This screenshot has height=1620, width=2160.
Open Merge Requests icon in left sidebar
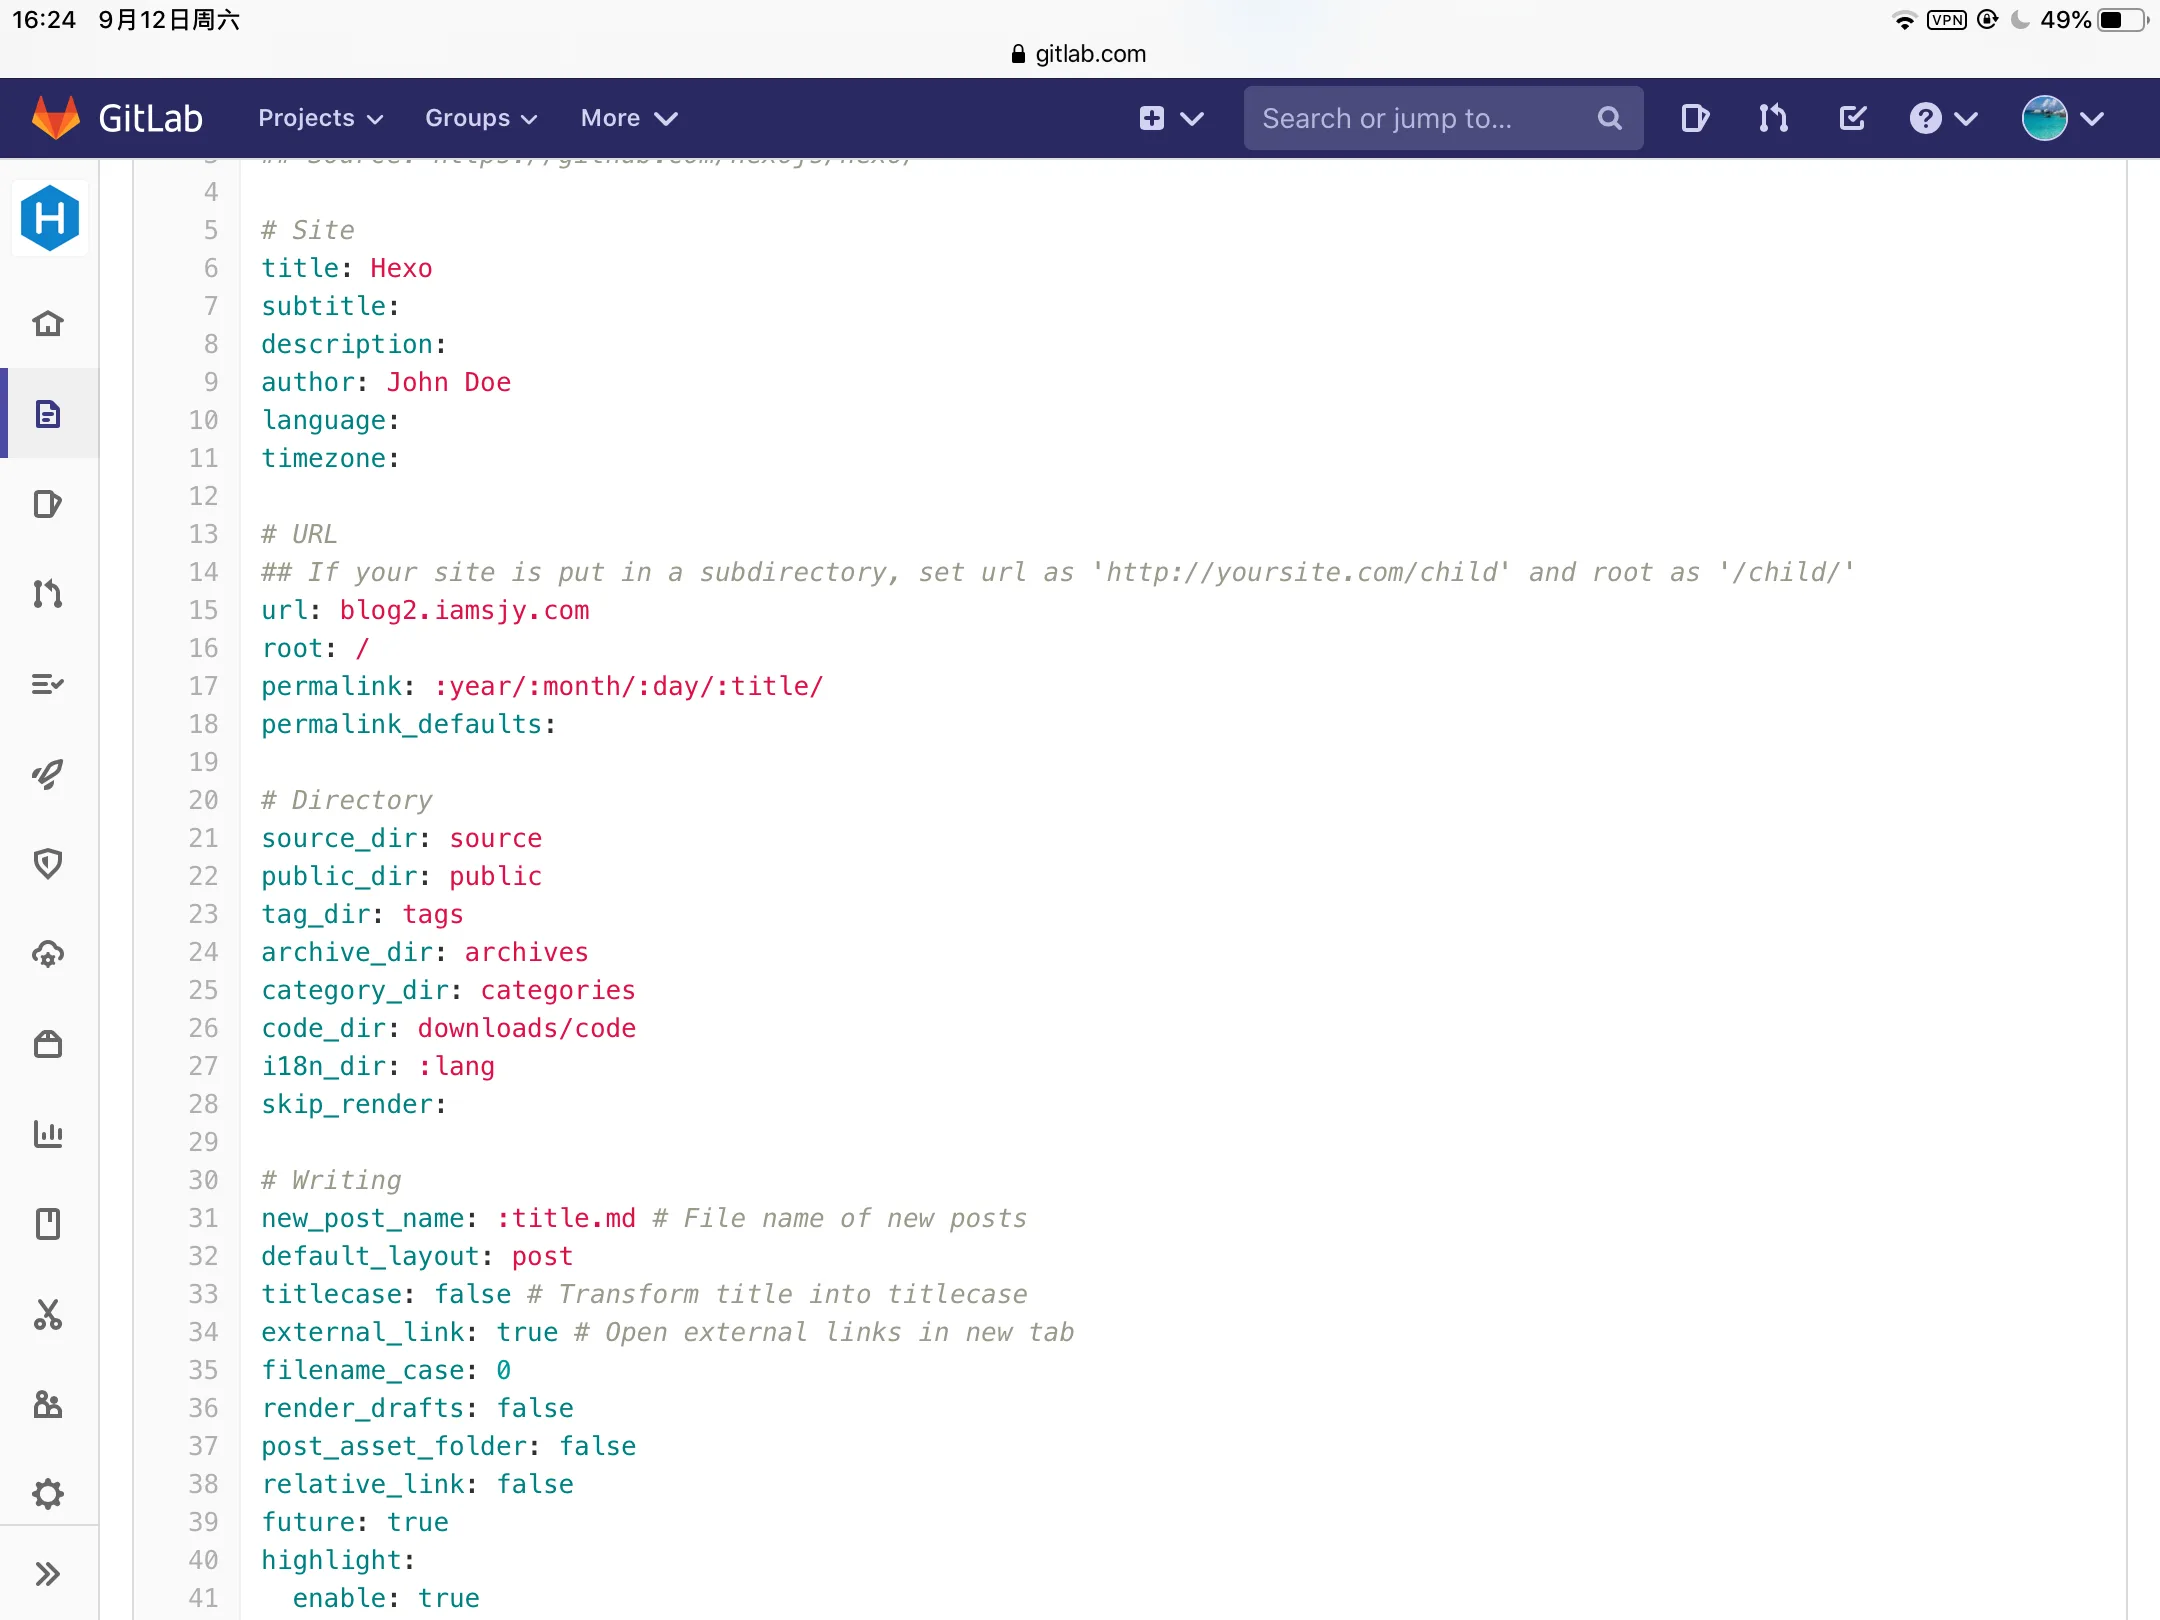click(48, 593)
